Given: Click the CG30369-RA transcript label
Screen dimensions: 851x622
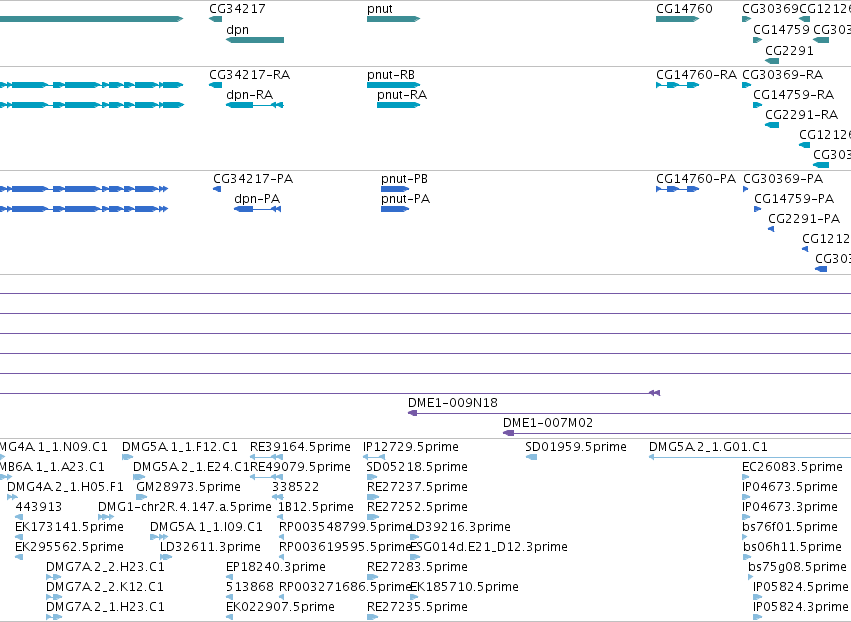Looking at the screenshot, I should 783,75.
